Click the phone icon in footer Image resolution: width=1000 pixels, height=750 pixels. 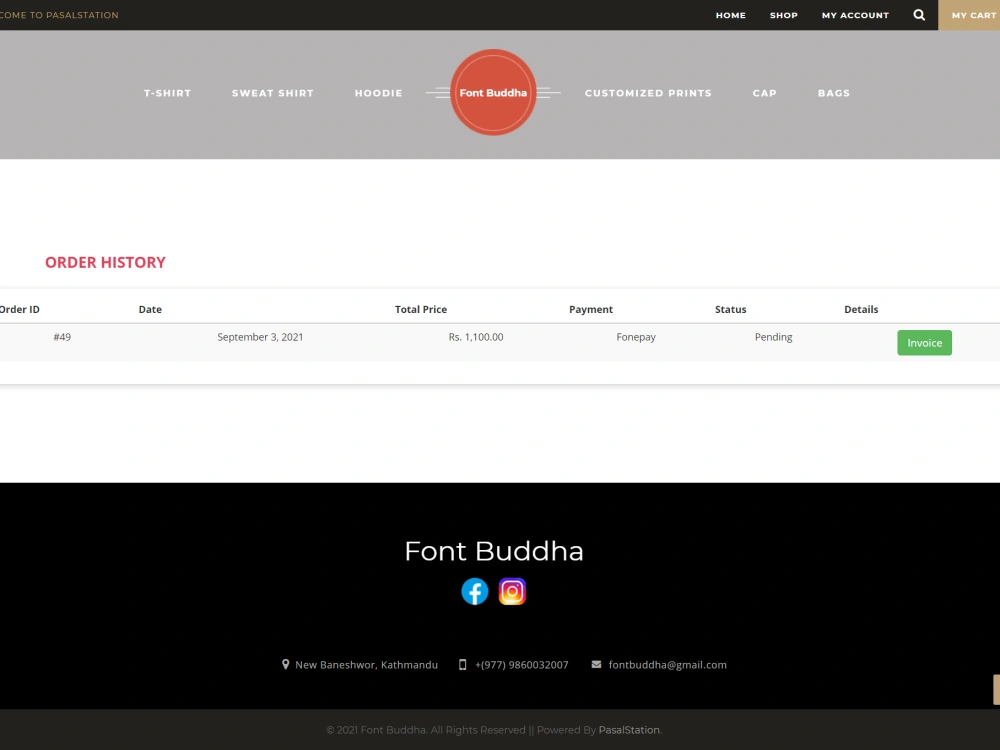coord(462,665)
